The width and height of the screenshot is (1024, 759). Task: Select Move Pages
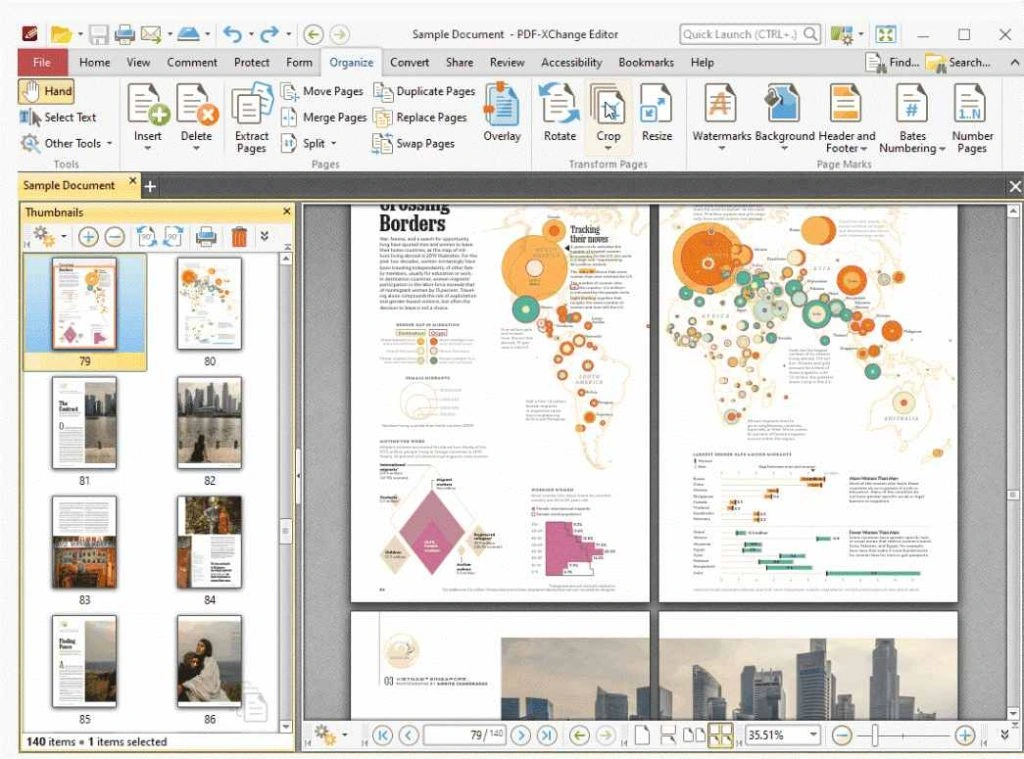click(x=322, y=91)
